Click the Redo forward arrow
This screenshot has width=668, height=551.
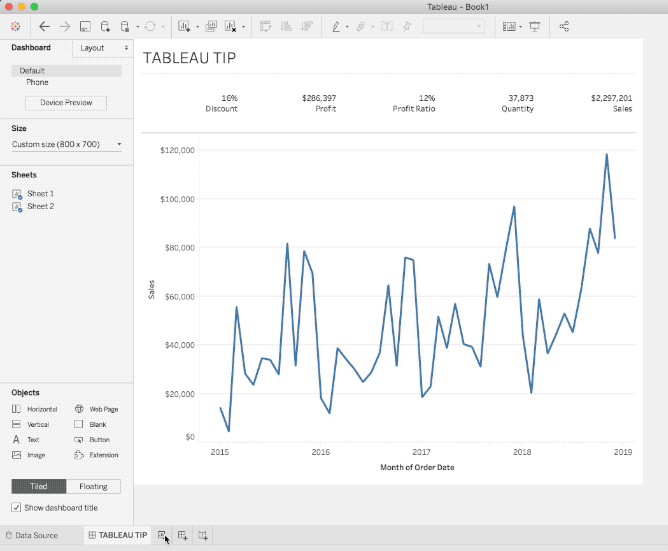[x=65, y=26]
